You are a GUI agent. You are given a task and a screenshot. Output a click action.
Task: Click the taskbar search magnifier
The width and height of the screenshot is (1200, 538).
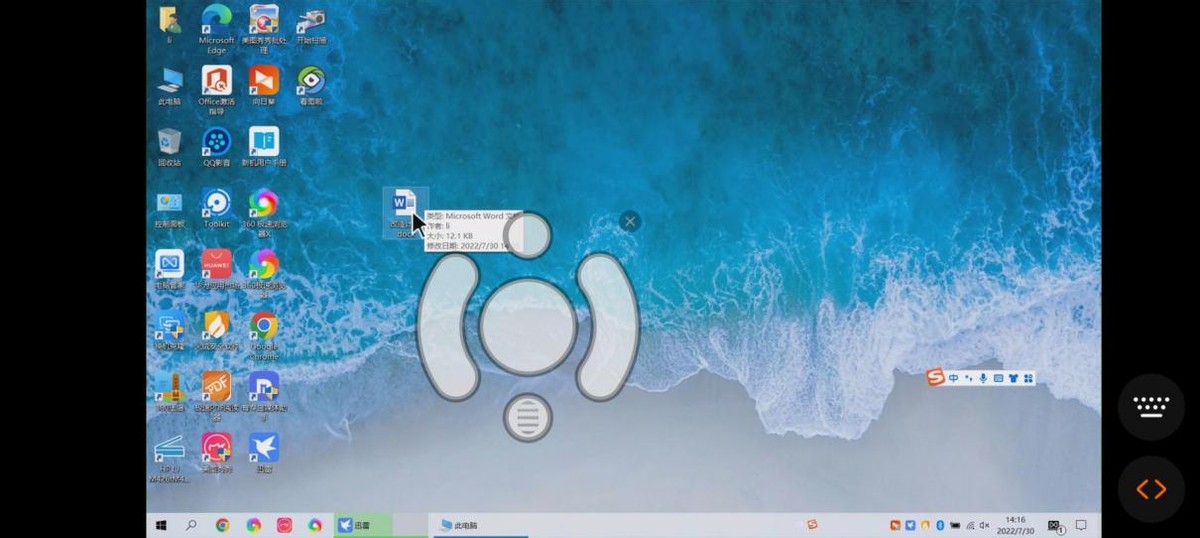tap(191, 525)
